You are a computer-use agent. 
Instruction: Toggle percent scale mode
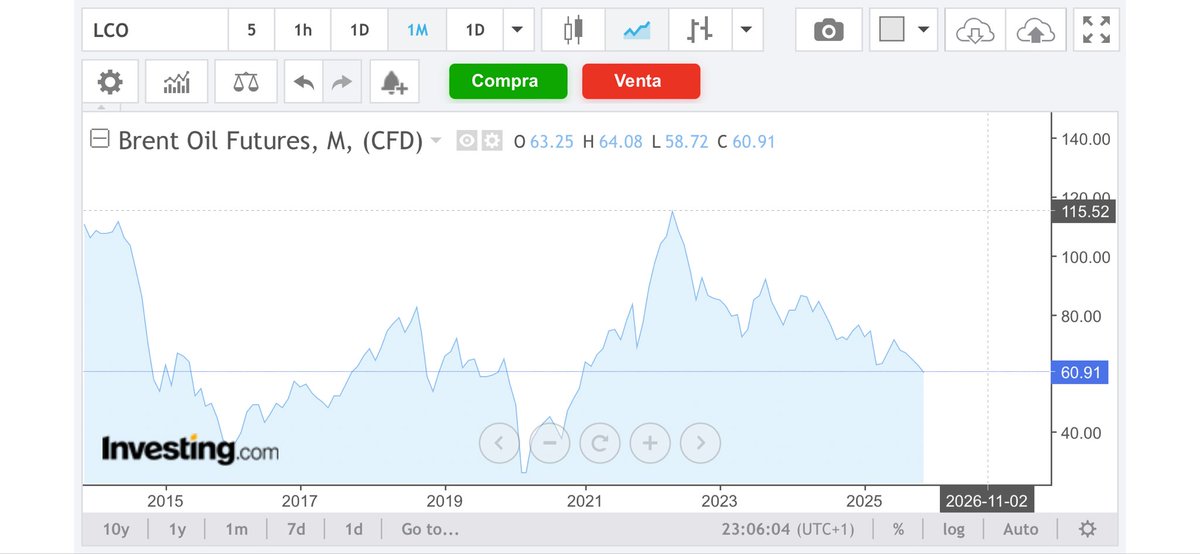pyautogui.click(x=898, y=529)
